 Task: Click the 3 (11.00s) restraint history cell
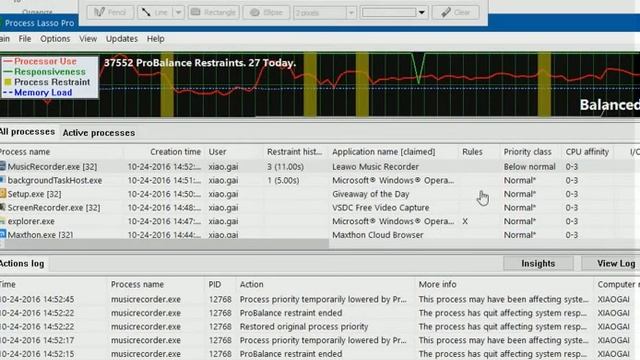coord(285,167)
